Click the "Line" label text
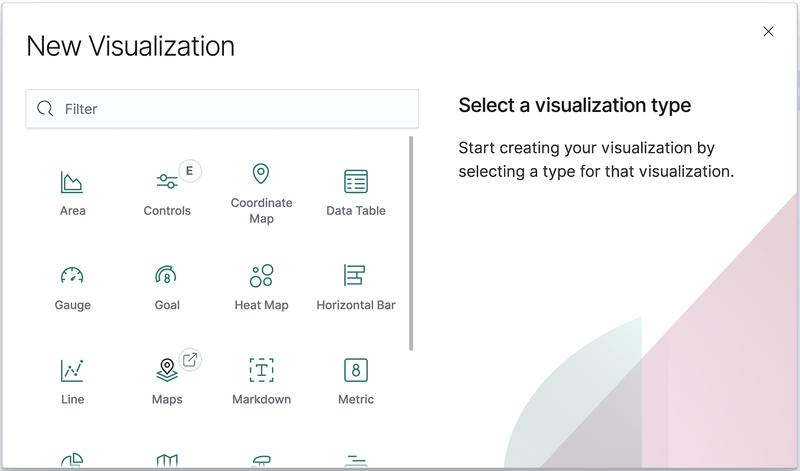This screenshot has width=800, height=471. [72, 400]
